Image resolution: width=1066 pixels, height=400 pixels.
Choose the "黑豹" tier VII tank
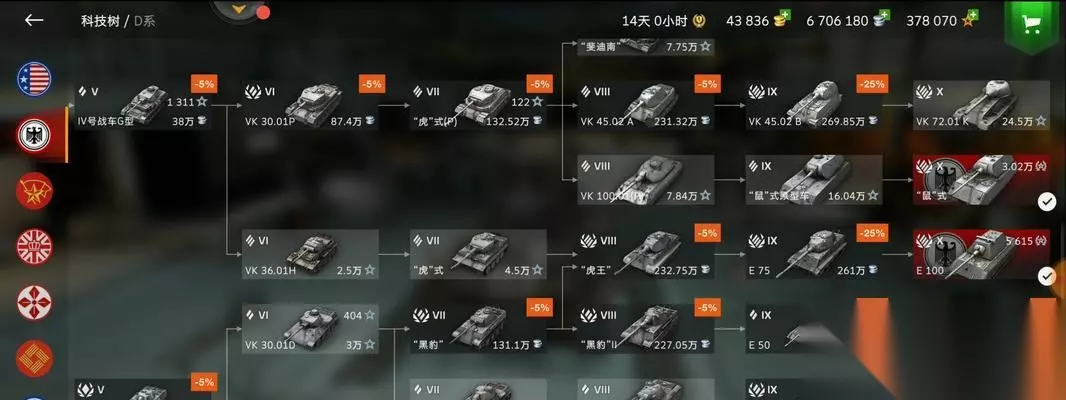(479, 329)
